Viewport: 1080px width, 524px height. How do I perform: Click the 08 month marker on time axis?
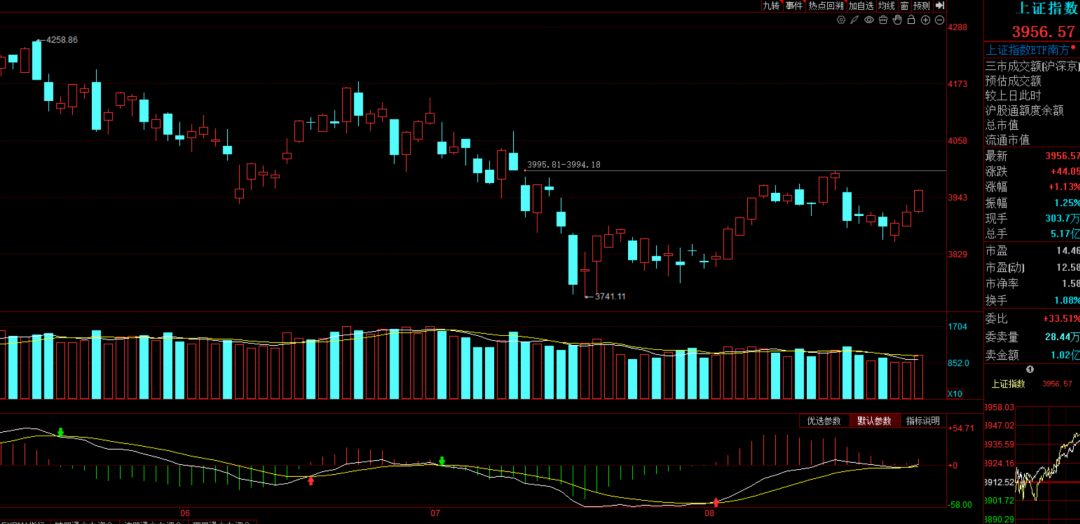click(x=711, y=514)
